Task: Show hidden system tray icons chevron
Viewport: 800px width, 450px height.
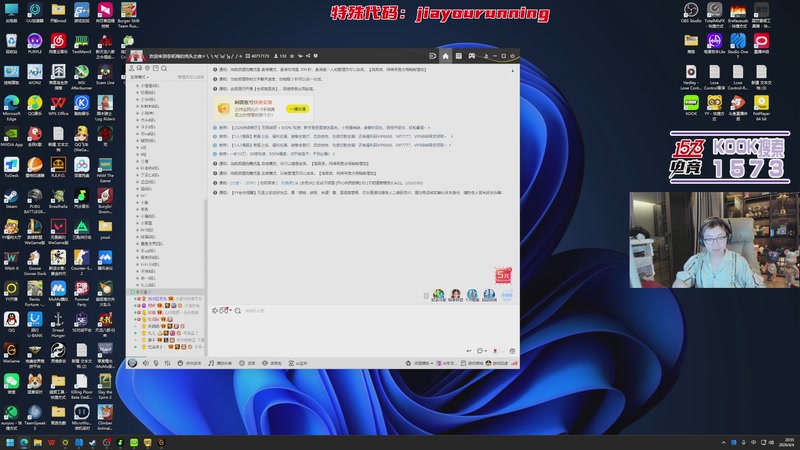Action: click(723, 442)
